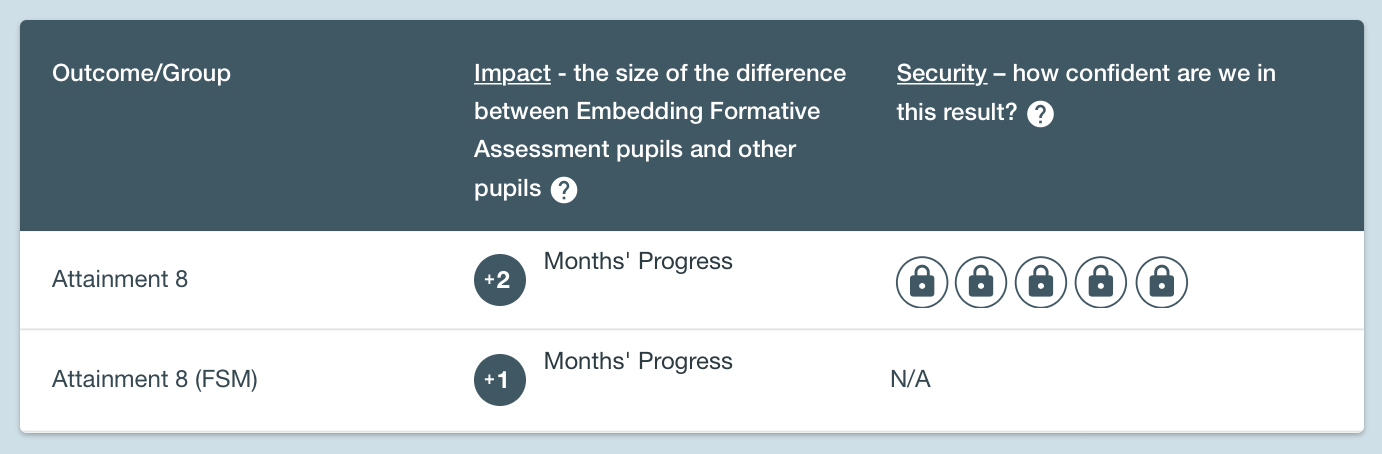
Task: Select the +1 months progress badge
Action: (500, 380)
